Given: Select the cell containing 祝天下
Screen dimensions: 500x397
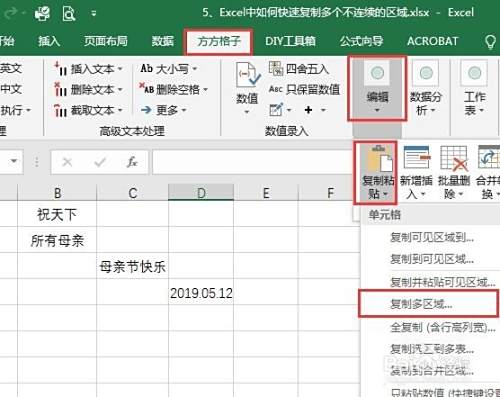Looking at the screenshot, I should (x=57, y=214).
